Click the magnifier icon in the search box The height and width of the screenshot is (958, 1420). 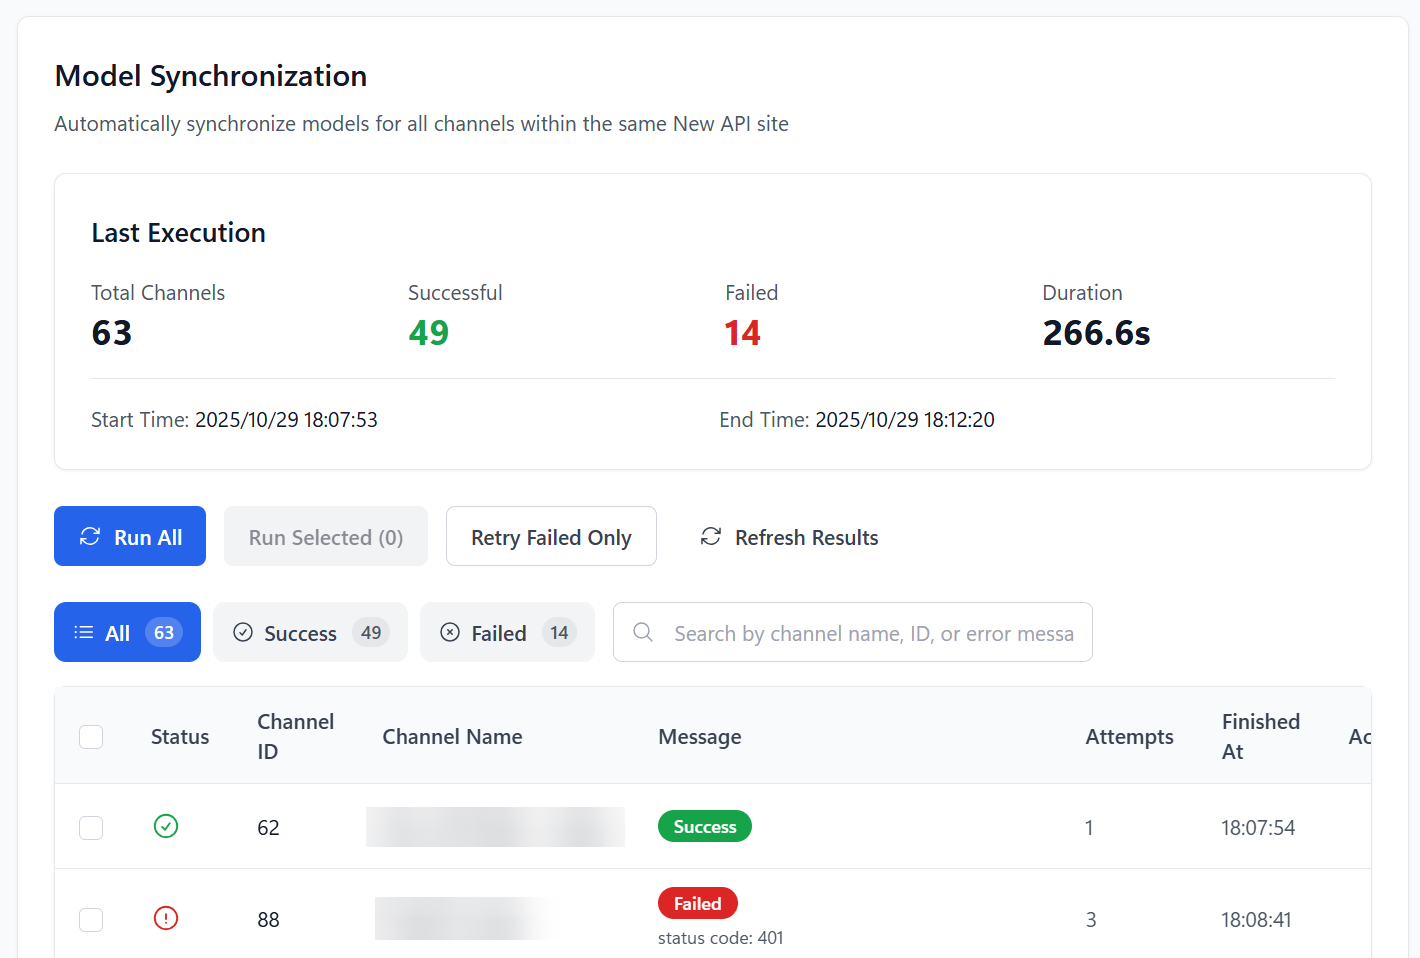643,632
